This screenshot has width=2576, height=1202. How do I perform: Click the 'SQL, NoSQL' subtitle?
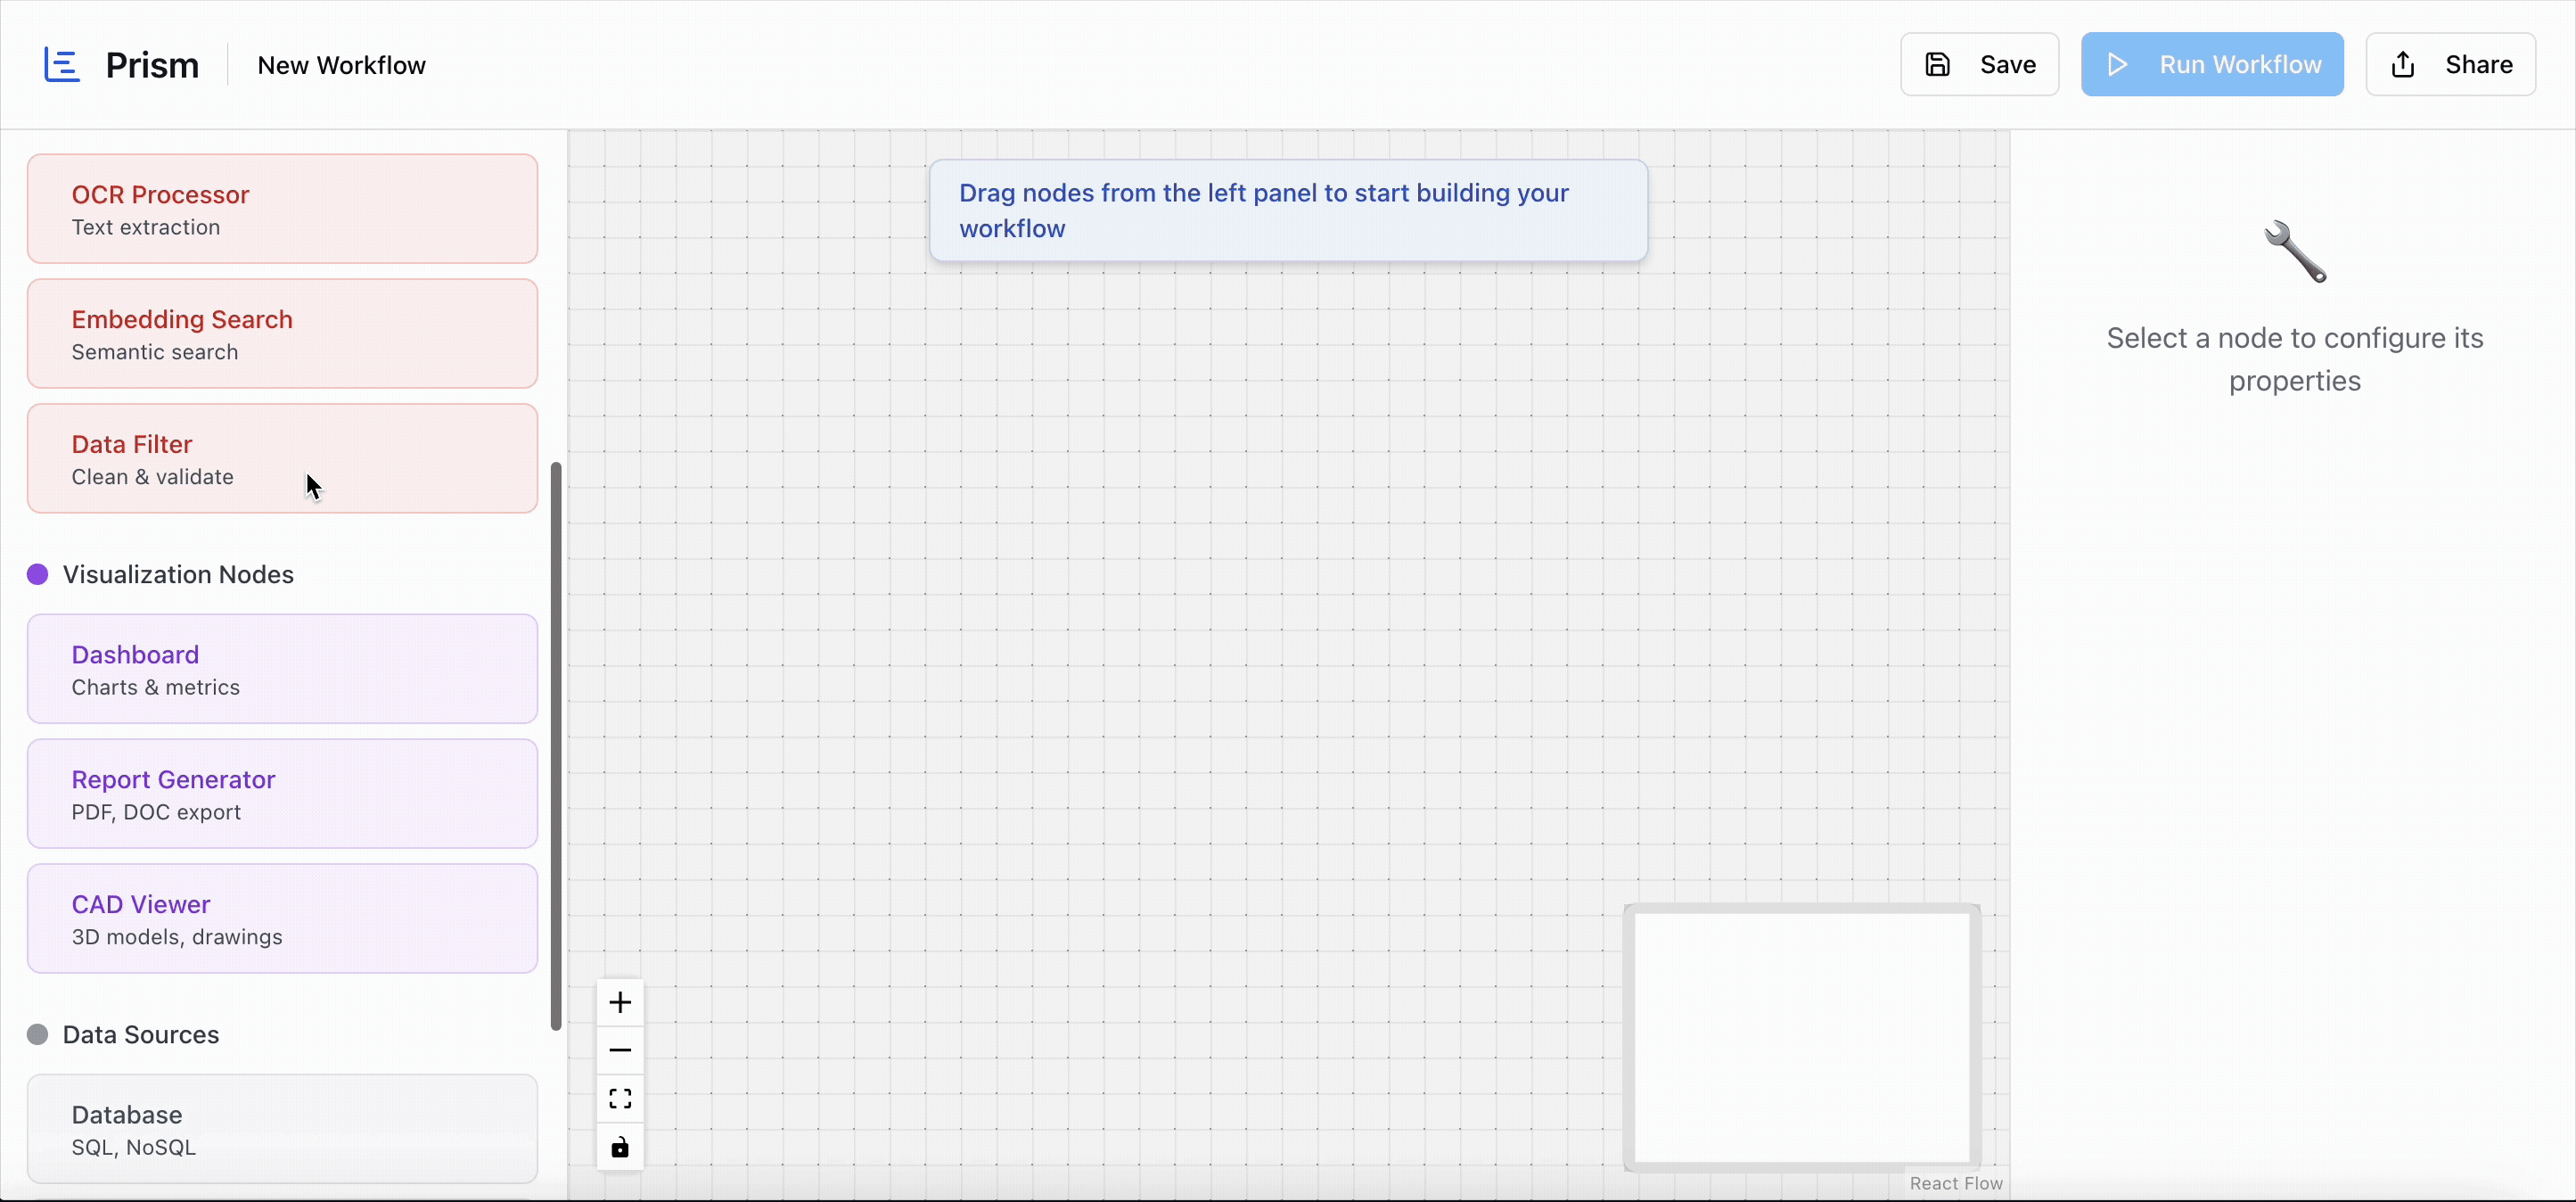pyautogui.click(x=134, y=1147)
